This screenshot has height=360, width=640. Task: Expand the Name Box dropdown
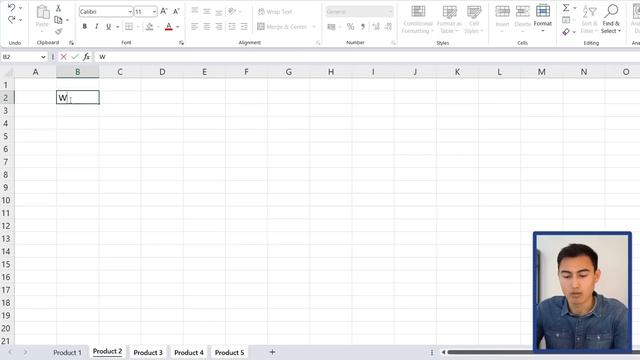coord(43,57)
